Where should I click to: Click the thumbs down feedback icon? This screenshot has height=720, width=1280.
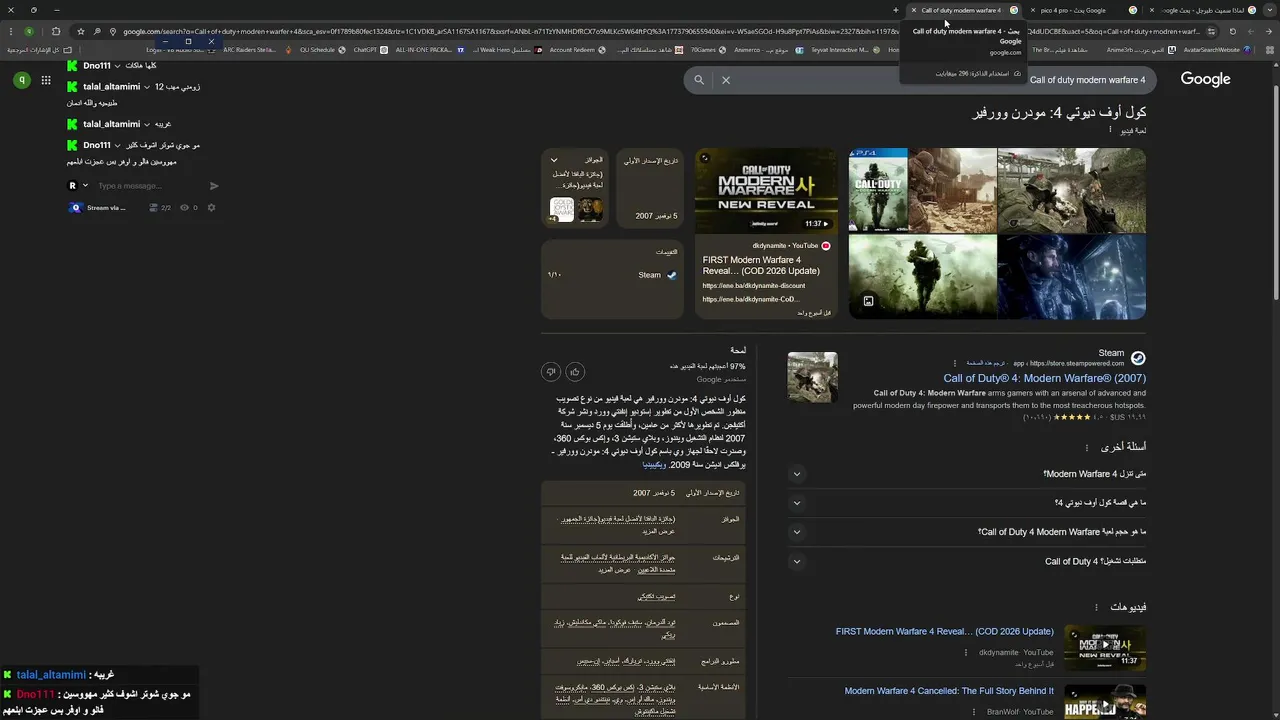coord(550,372)
